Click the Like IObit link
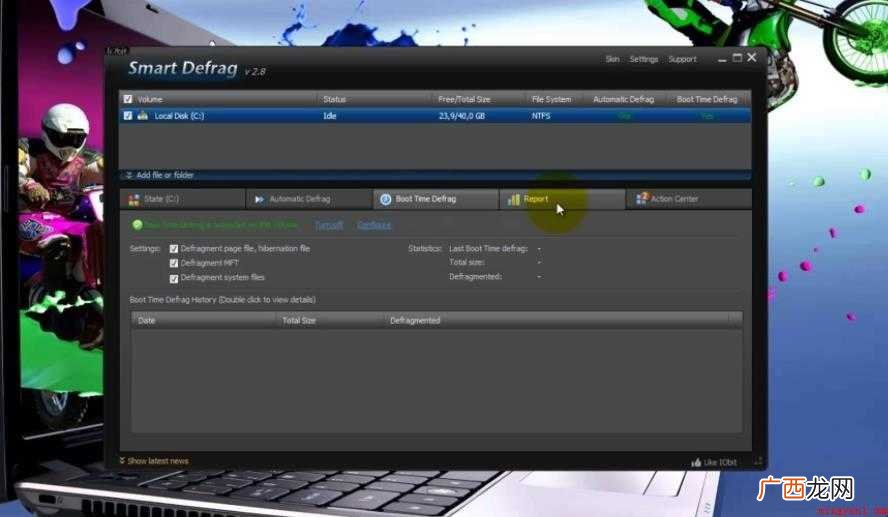The height and width of the screenshot is (517, 888). click(x=720, y=462)
